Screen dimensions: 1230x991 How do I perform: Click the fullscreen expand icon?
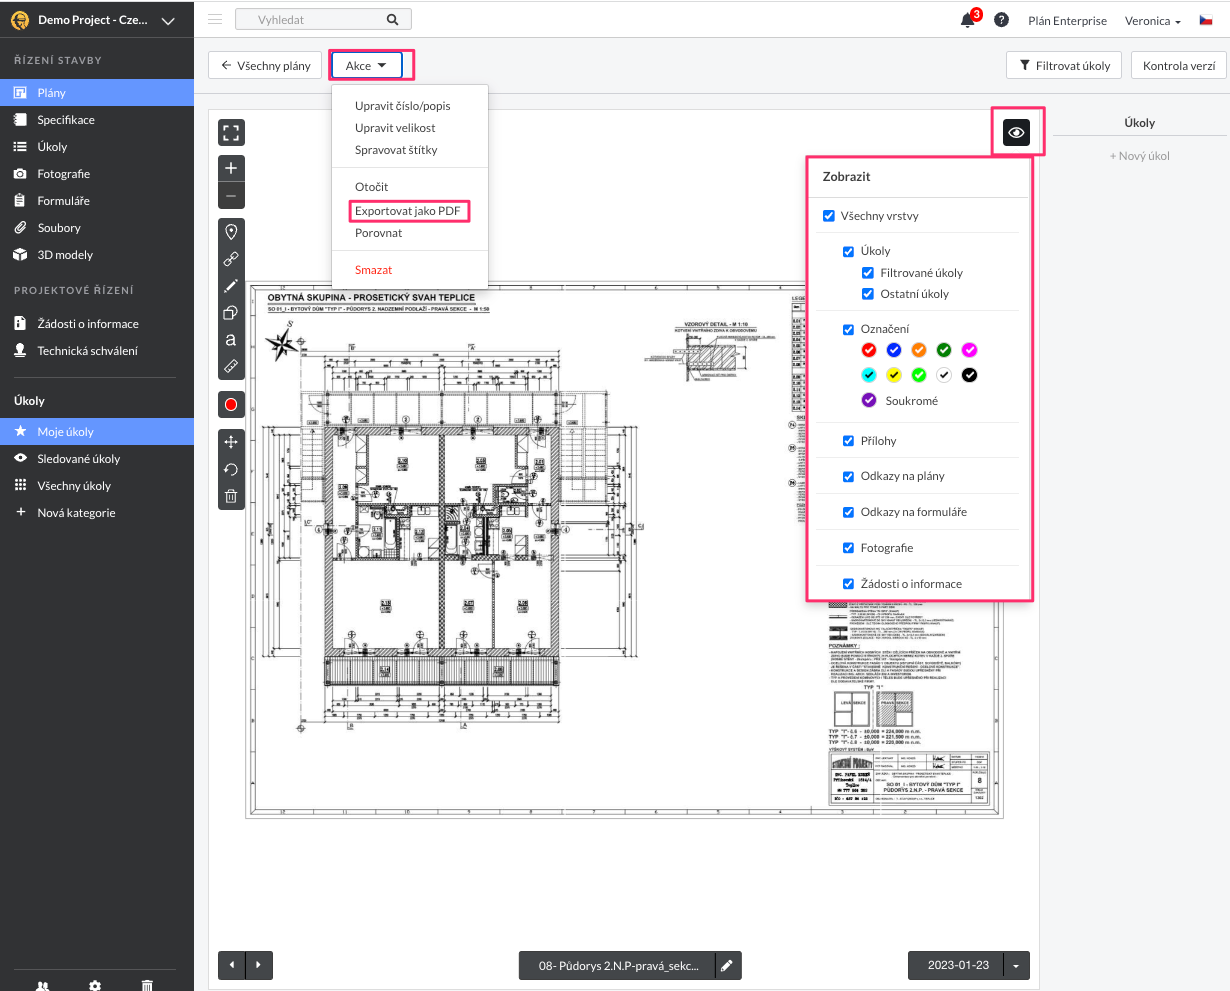click(x=231, y=133)
